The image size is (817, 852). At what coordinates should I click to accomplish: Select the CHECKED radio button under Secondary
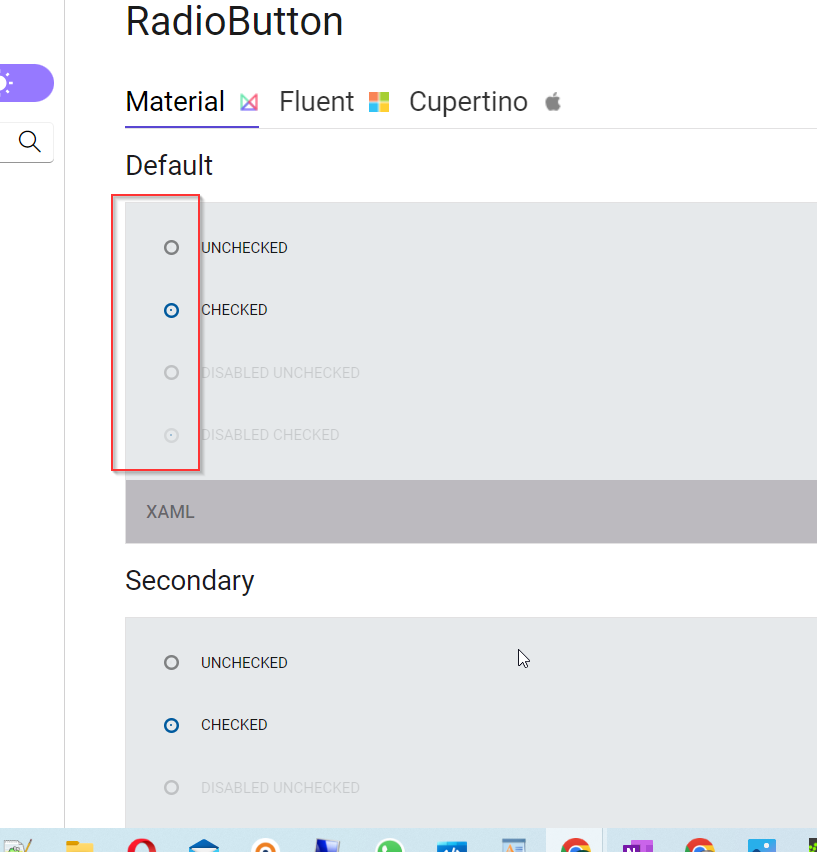[171, 725]
